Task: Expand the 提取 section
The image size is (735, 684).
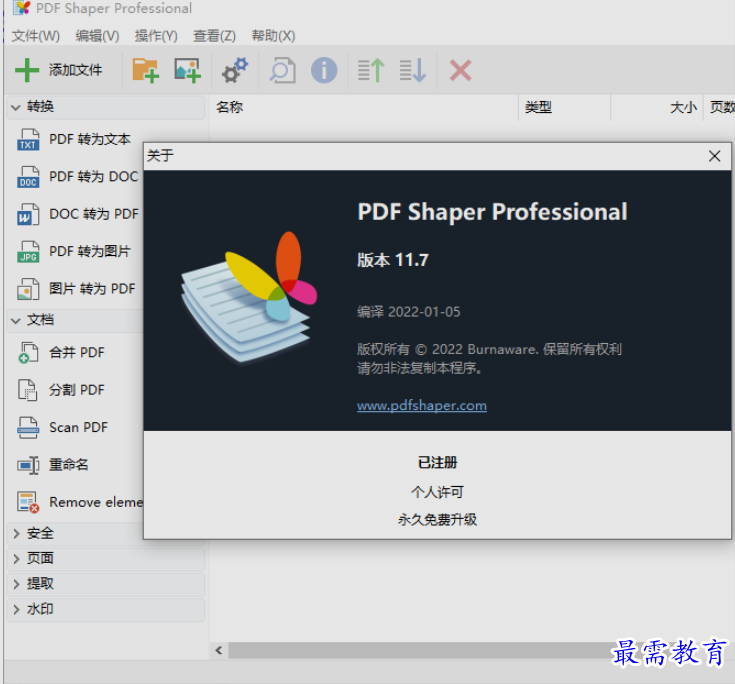Action: click(x=16, y=584)
